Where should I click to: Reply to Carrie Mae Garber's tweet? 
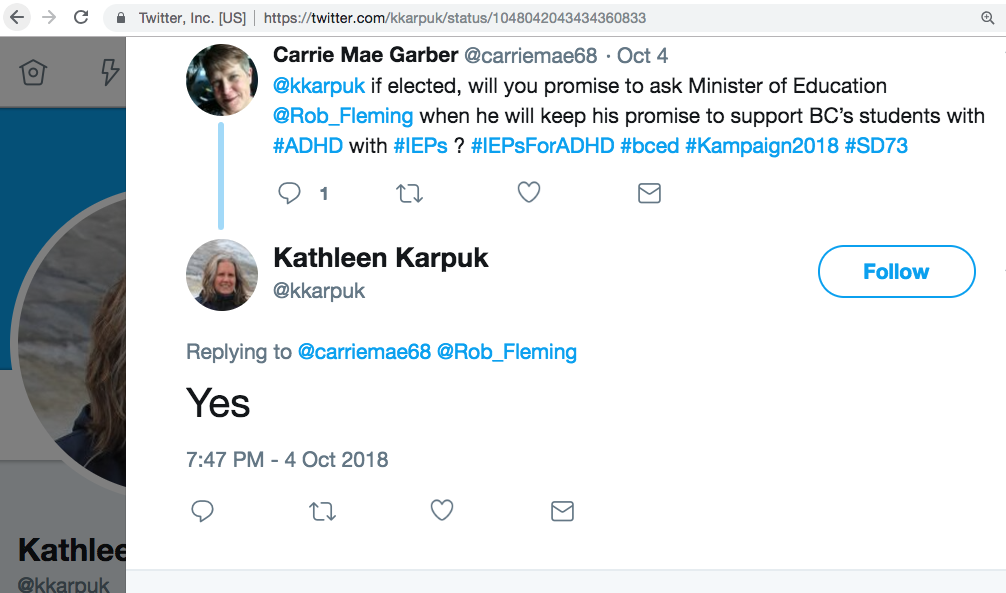point(290,194)
